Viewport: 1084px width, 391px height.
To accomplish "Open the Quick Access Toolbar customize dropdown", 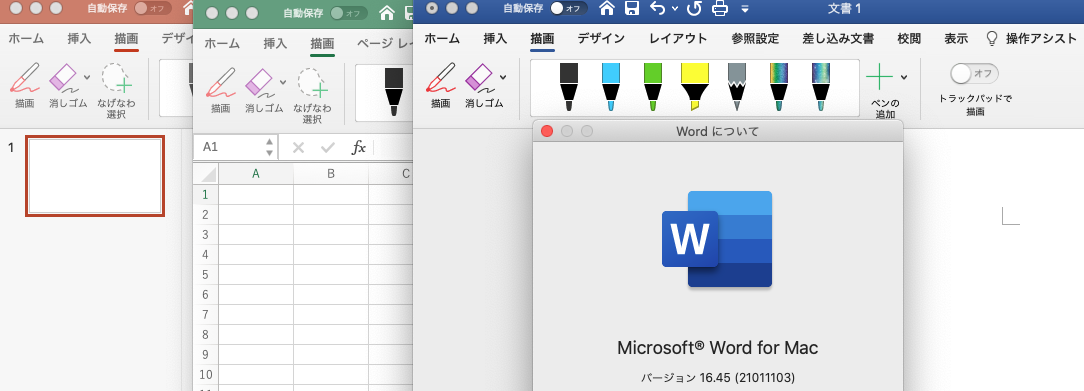I will coord(745,10).
